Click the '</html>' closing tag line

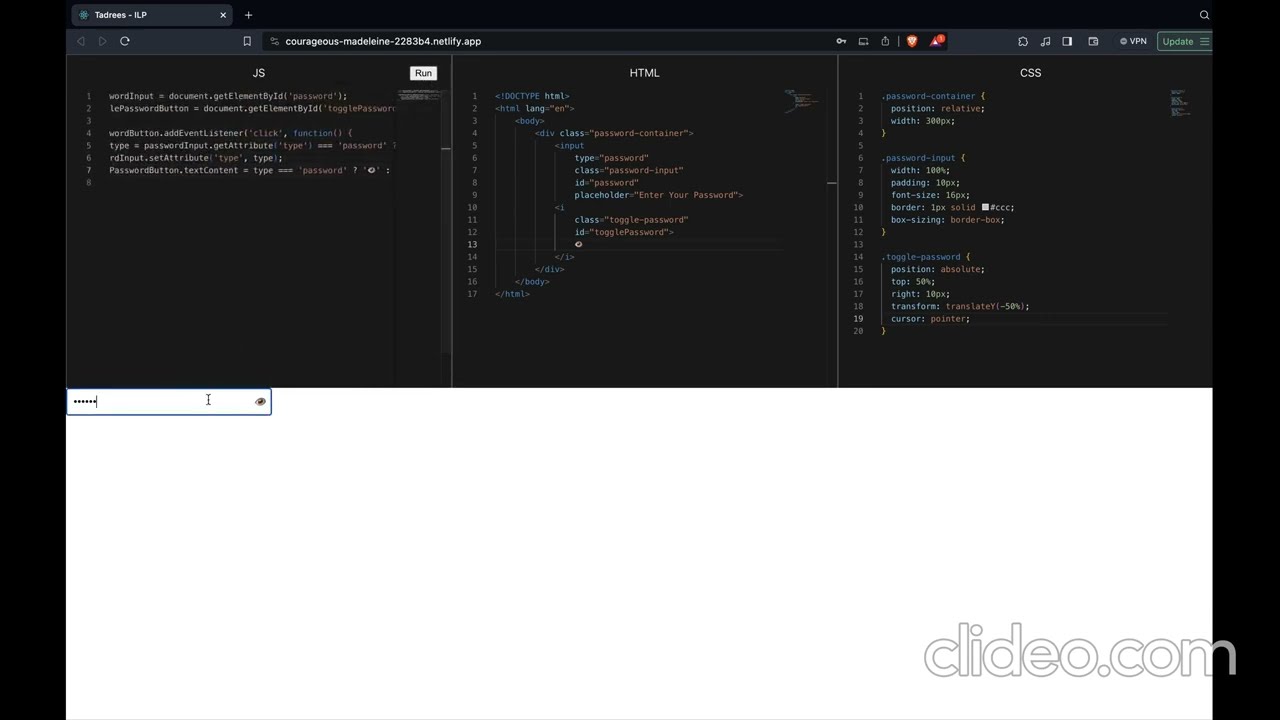click(x=512, y=294)
